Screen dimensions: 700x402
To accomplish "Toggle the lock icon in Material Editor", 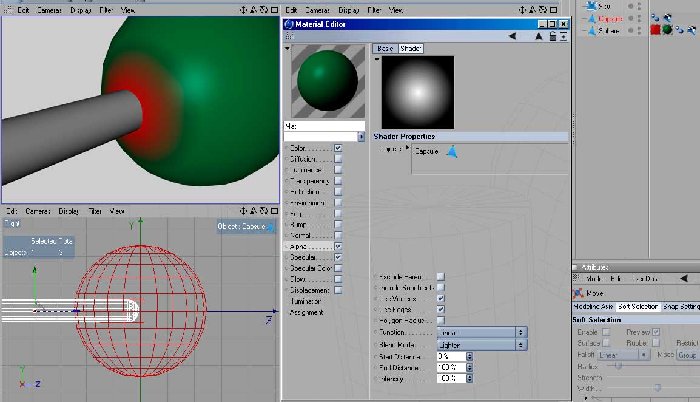I will pyautogui.click(x=553, y=37).
